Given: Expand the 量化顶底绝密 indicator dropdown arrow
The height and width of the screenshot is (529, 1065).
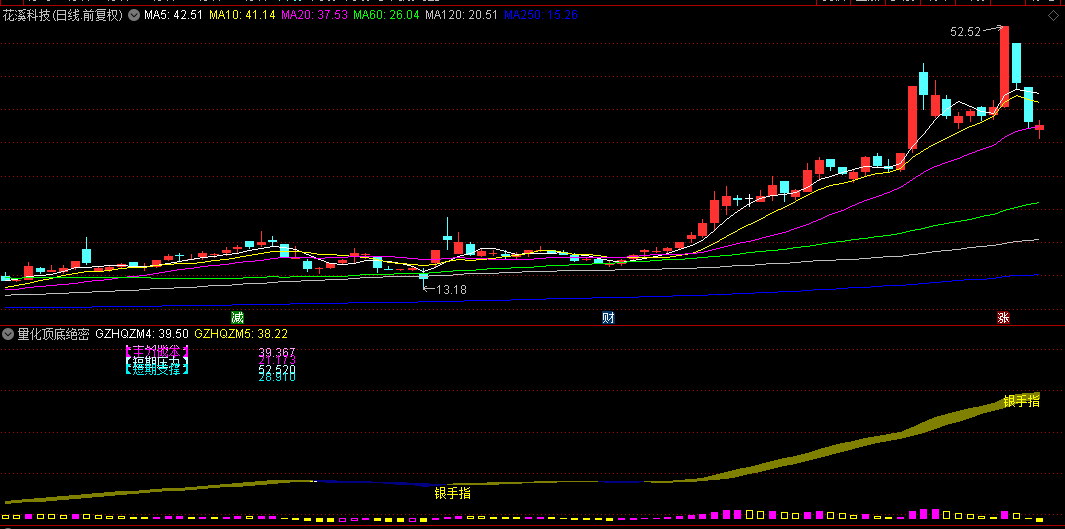Looking at the screenshot, I should [x=8, y=334].
